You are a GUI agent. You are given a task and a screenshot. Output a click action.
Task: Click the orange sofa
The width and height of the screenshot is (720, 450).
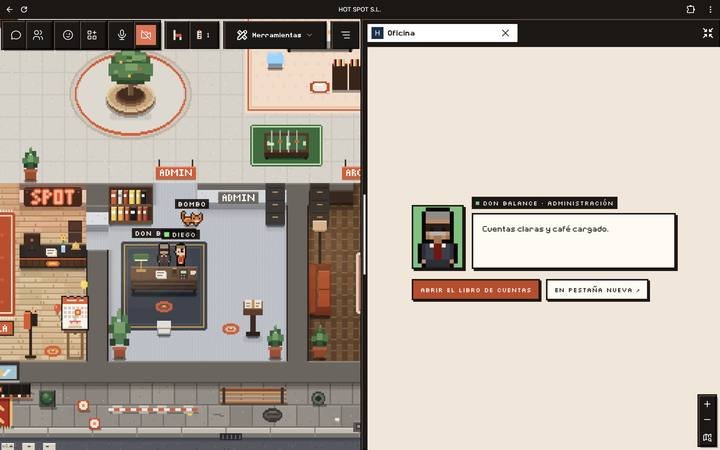coord(320,290)
